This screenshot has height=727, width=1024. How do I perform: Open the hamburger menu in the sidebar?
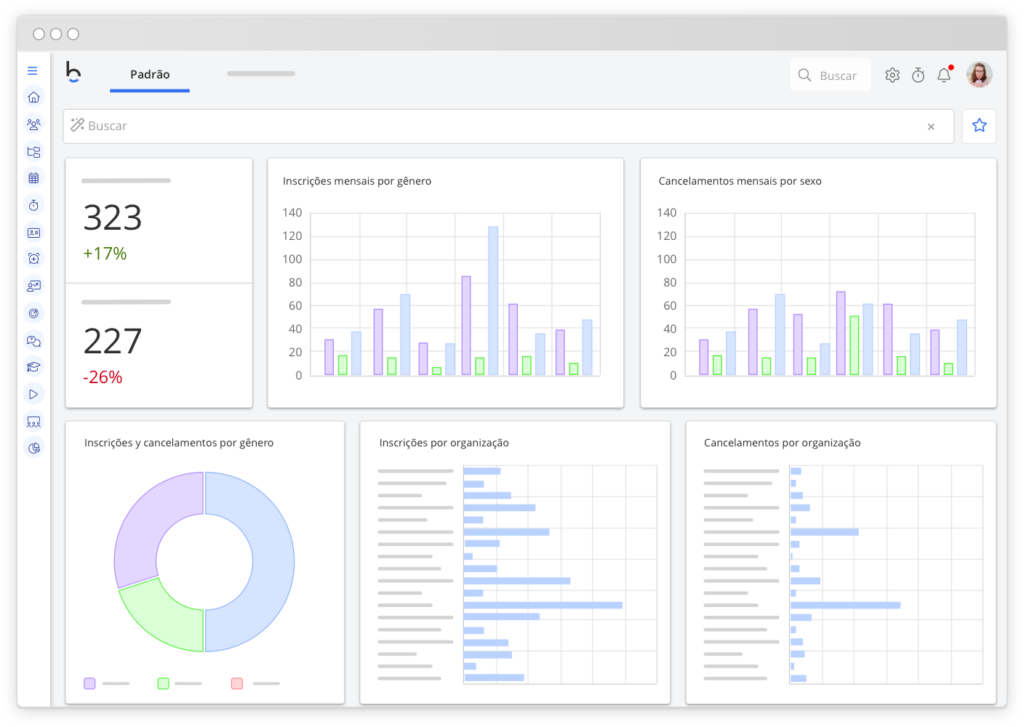click(x=33, y=71)
